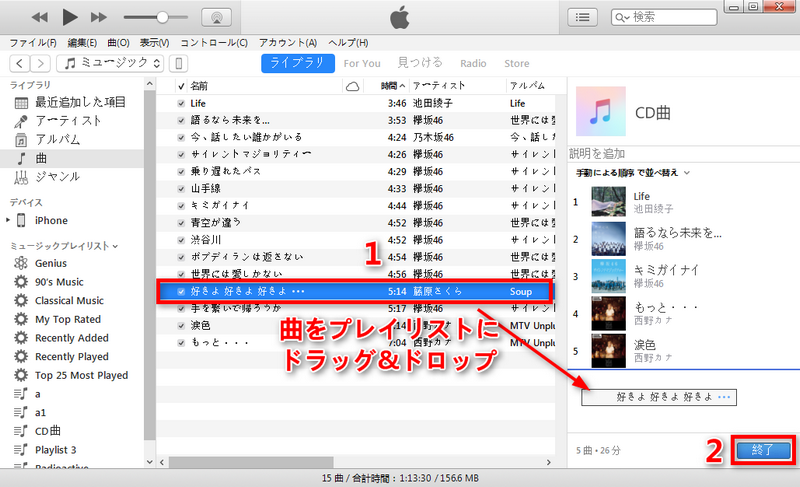
Task: Open the Up Next list icon
Action: [x=583, y=17]
